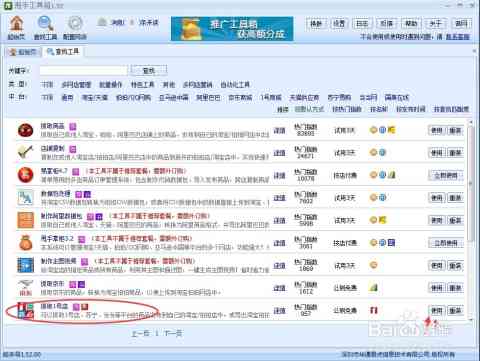Click 重装 button in the 24671 row

point(455,153)
